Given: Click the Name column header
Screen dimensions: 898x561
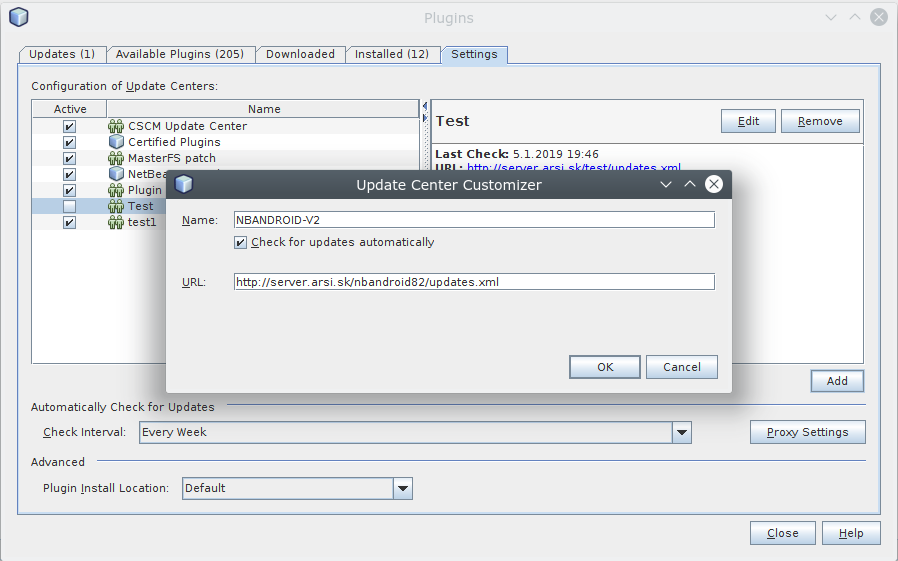Looking at the screenshot, I should 263,109.
